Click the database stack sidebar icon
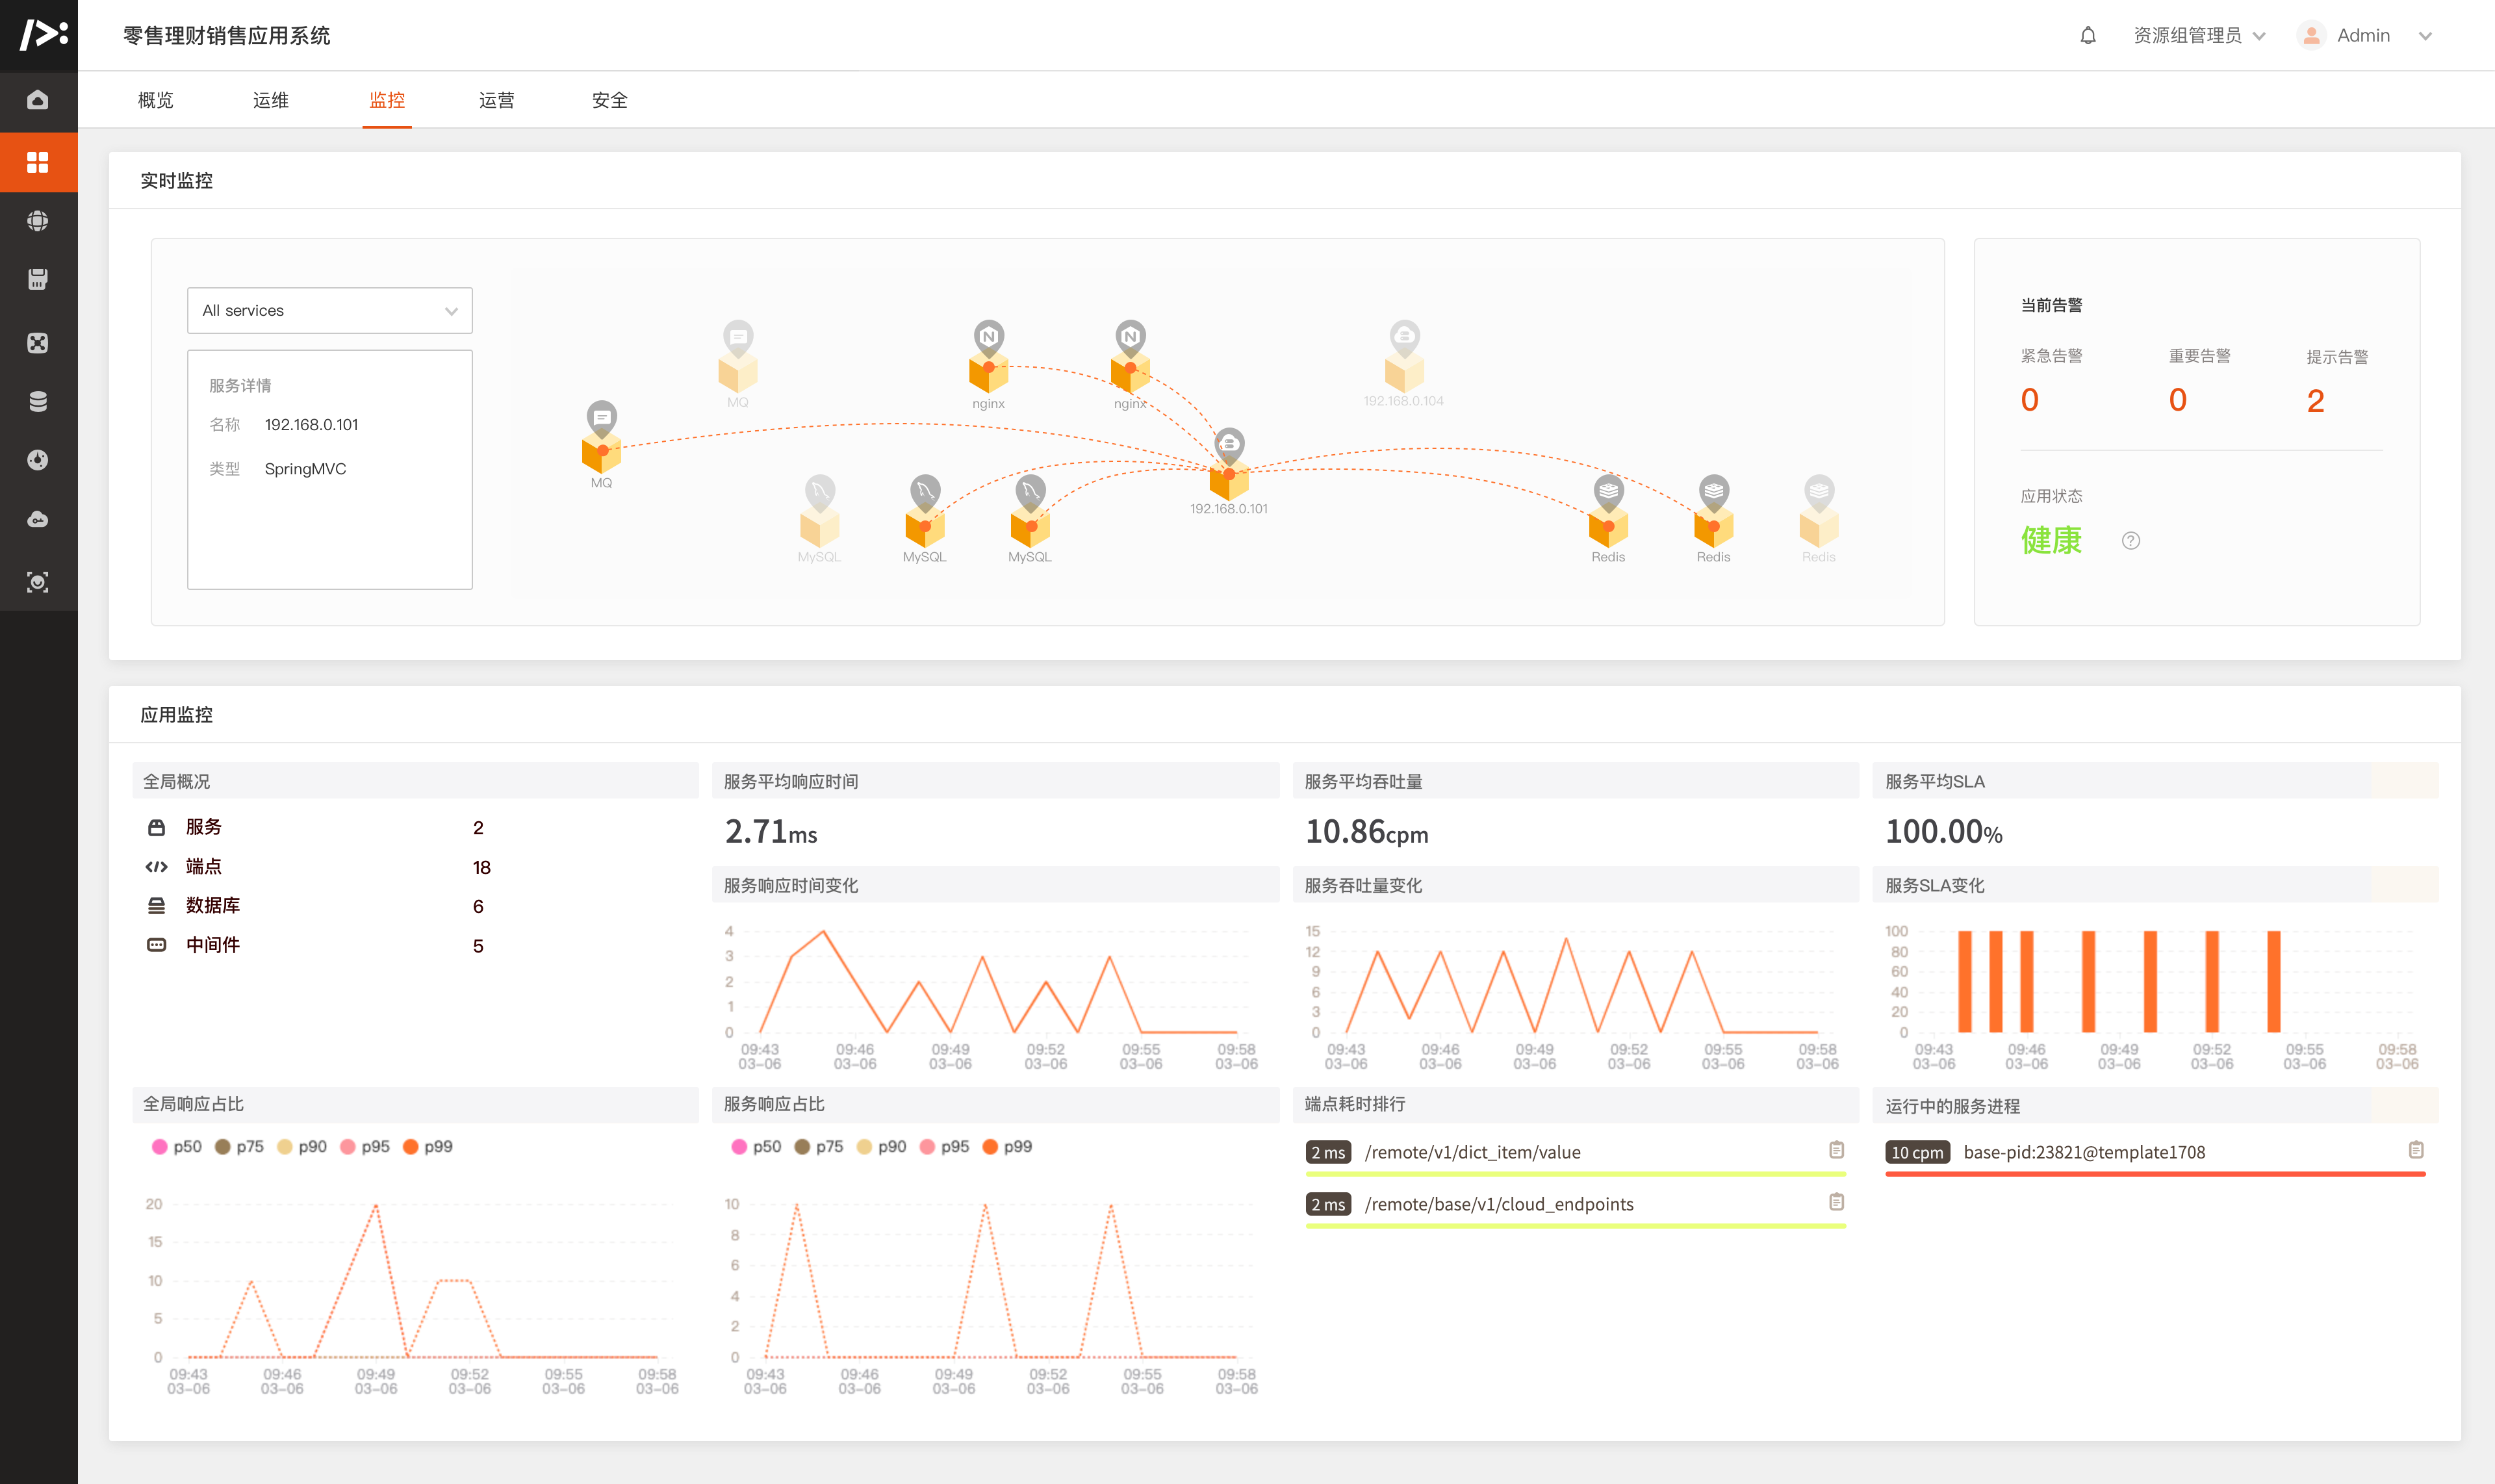Image resolution: width=2495 pixels, height=1484 pixels. click(38, 401)
